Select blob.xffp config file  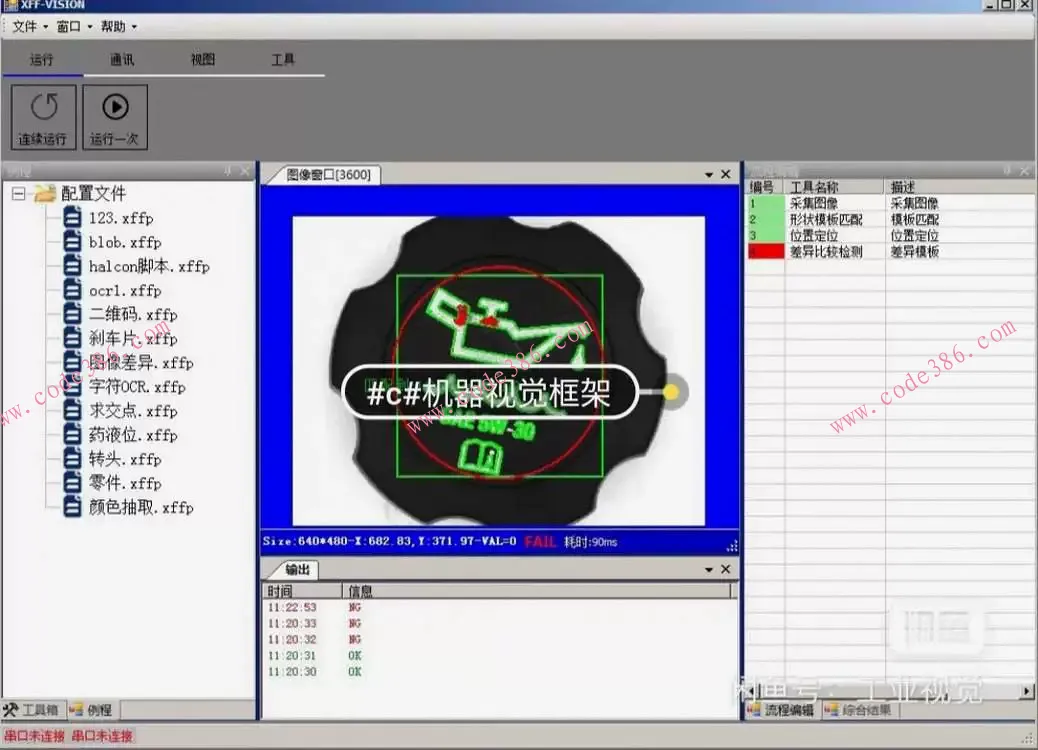[125, 242]
